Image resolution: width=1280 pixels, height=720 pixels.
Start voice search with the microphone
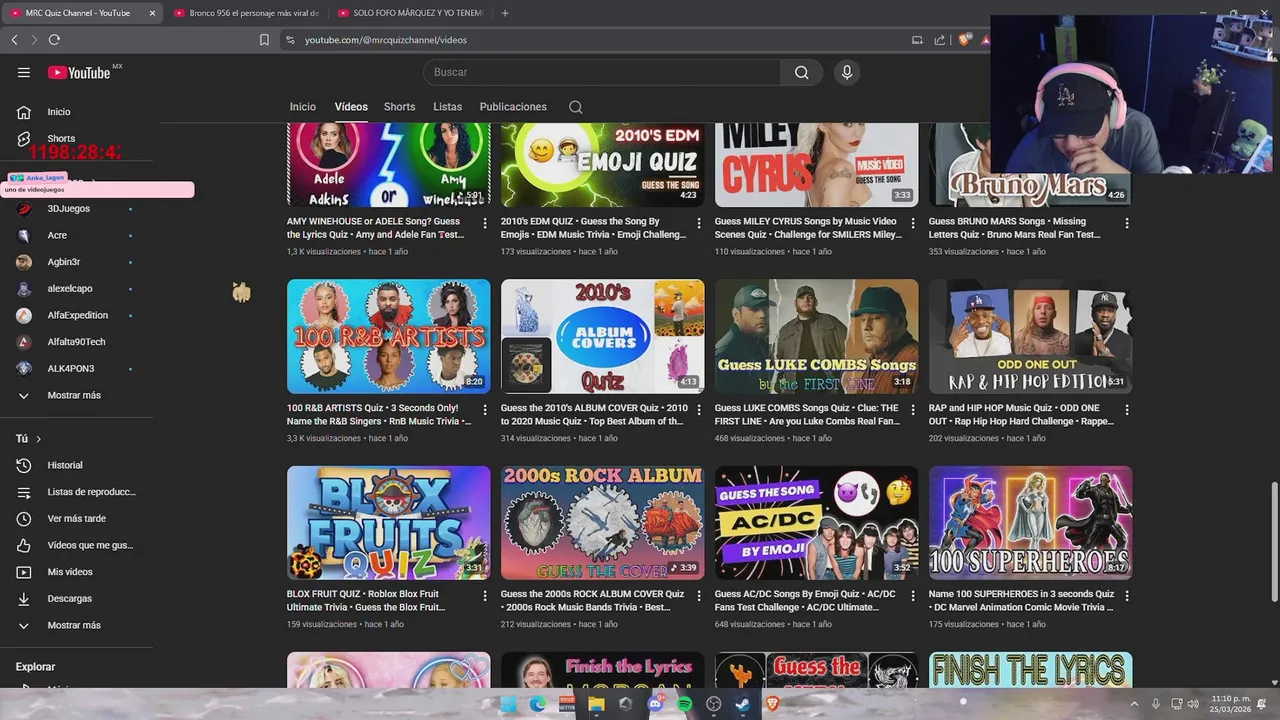click(847, 72)
